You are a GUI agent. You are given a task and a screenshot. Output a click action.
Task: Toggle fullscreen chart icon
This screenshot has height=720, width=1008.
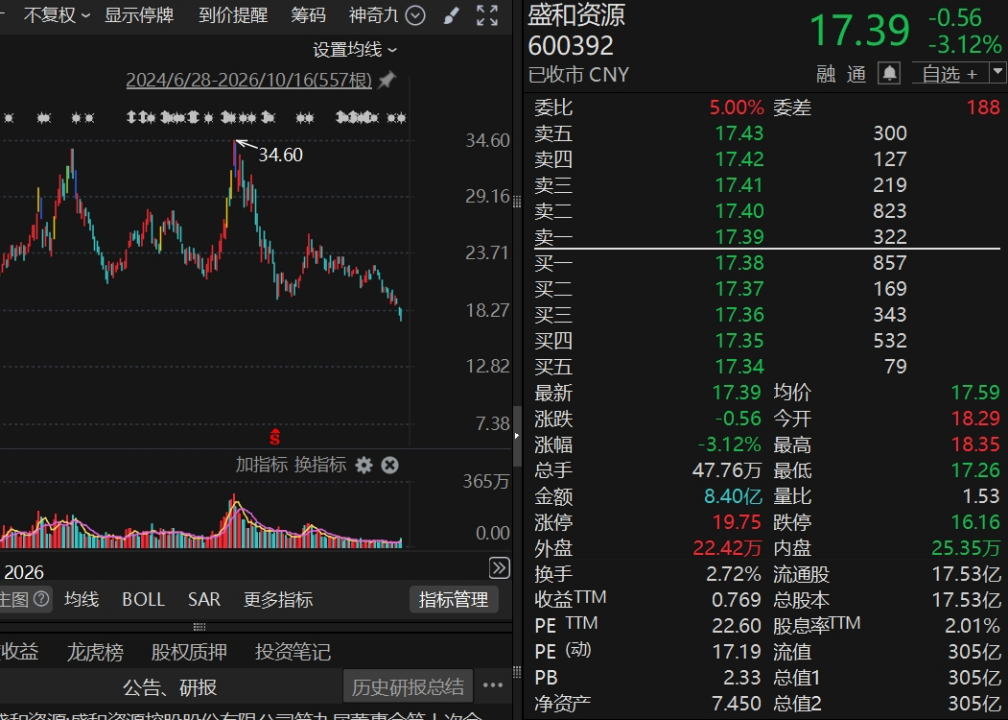[x=487, y=15]
